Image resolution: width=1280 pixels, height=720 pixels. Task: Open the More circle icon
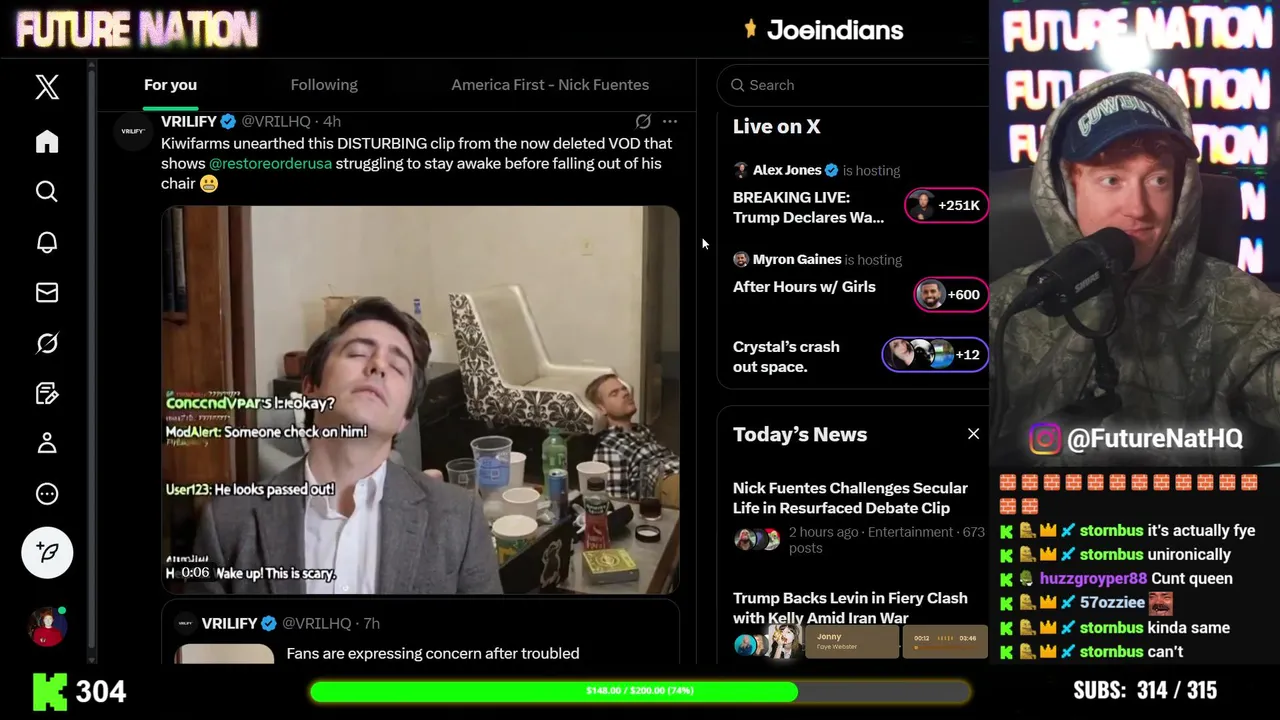47,494
